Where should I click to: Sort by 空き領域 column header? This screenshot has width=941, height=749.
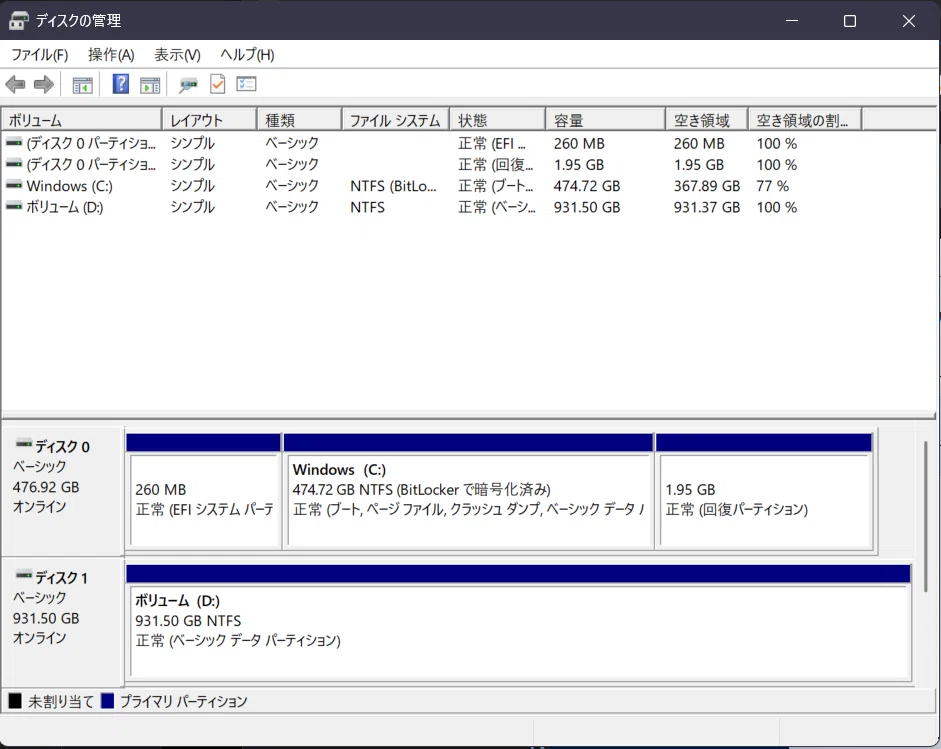click(706, 120)
